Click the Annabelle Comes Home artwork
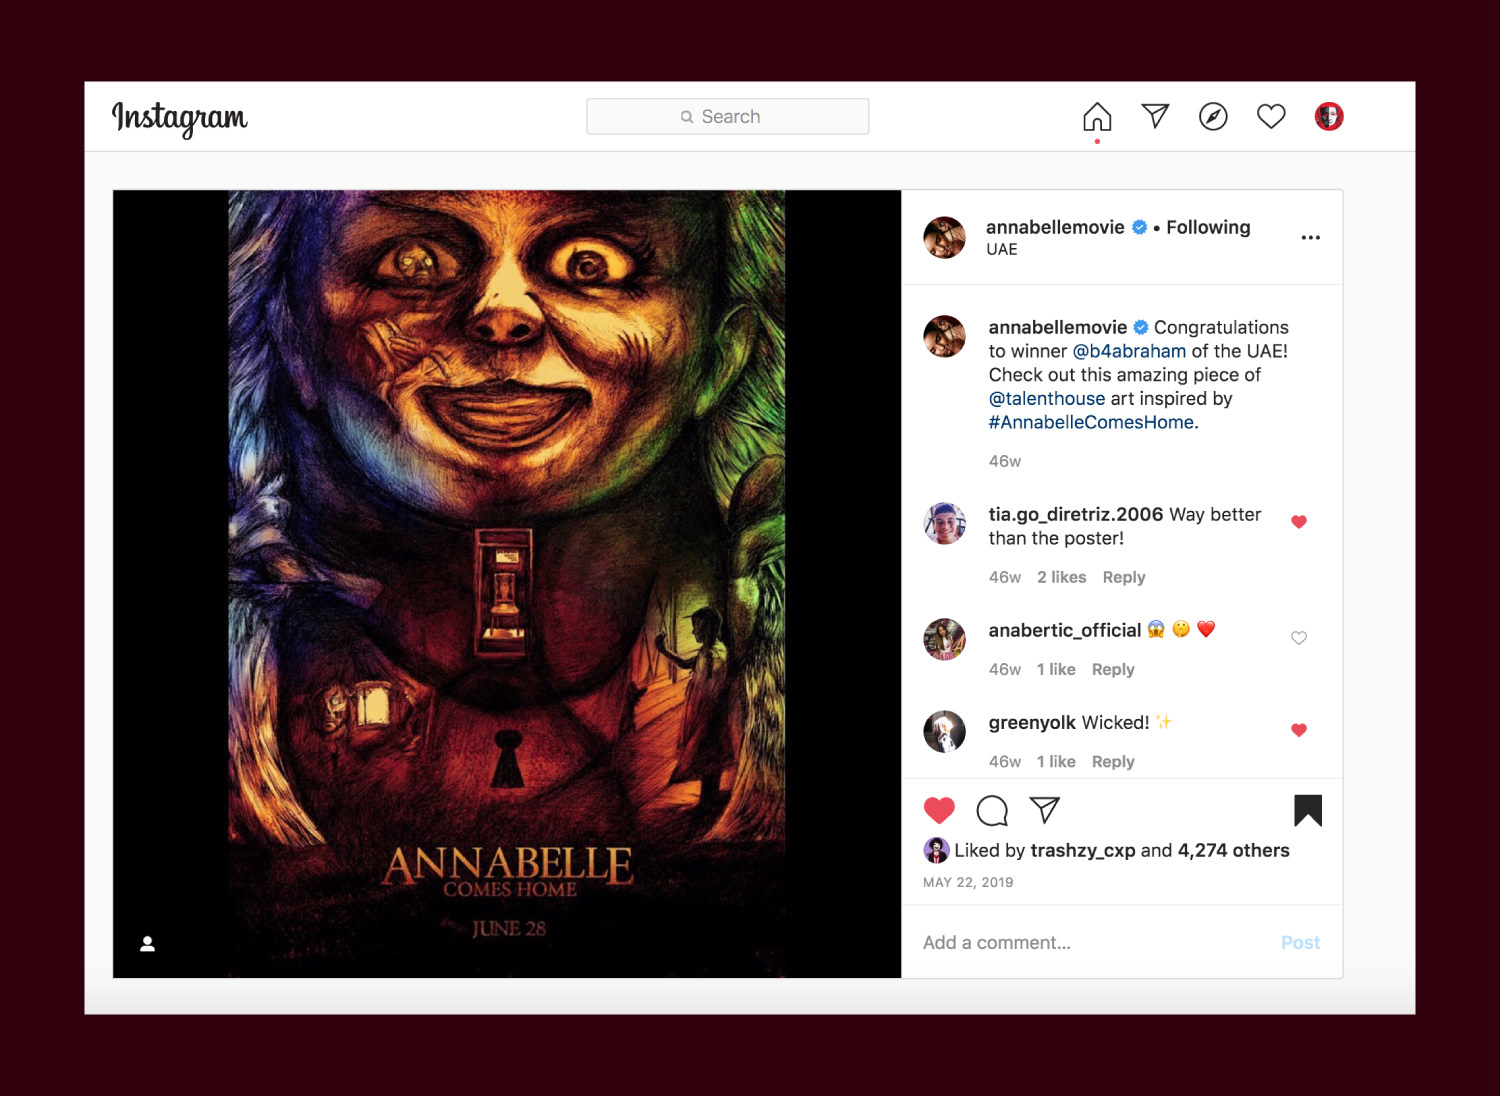Screen dimensions: 1500x1096 pos(507,584)
